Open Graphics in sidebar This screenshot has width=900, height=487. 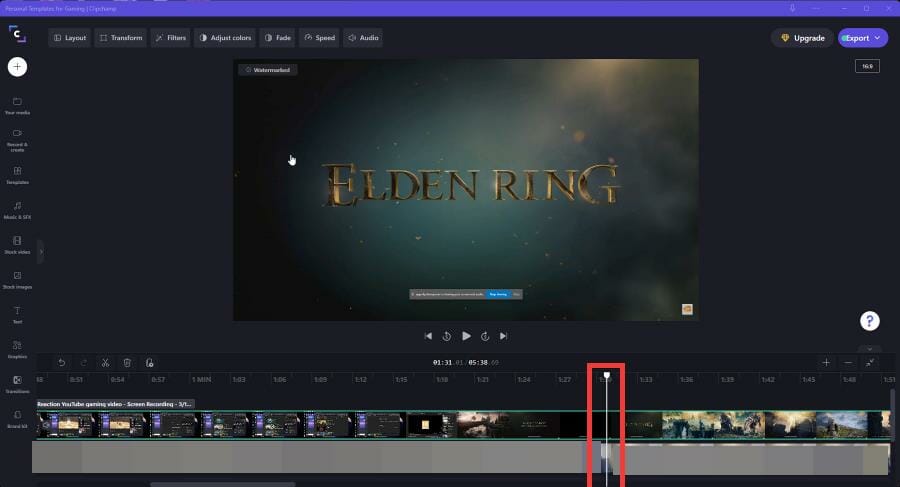pyautogui.click(x=17, y=350)
